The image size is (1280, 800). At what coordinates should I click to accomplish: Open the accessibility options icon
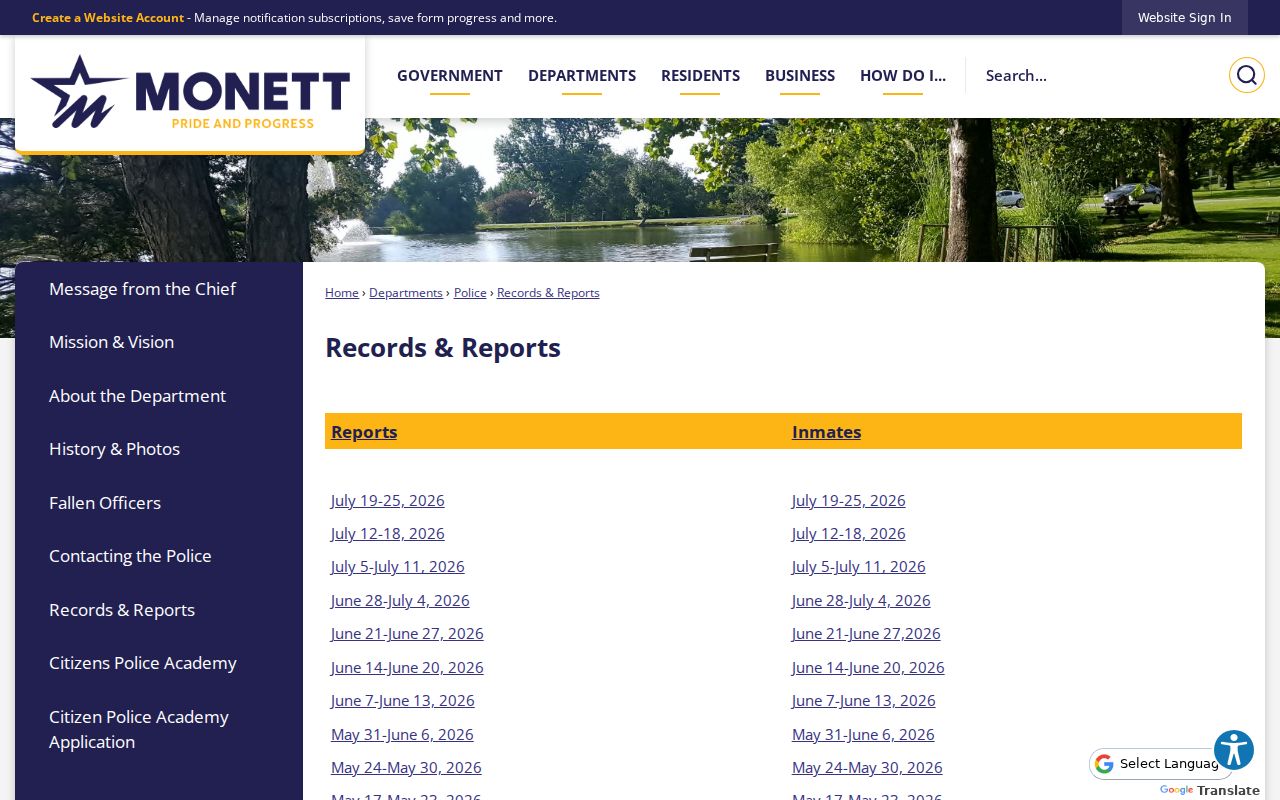tap(1234, 750)
